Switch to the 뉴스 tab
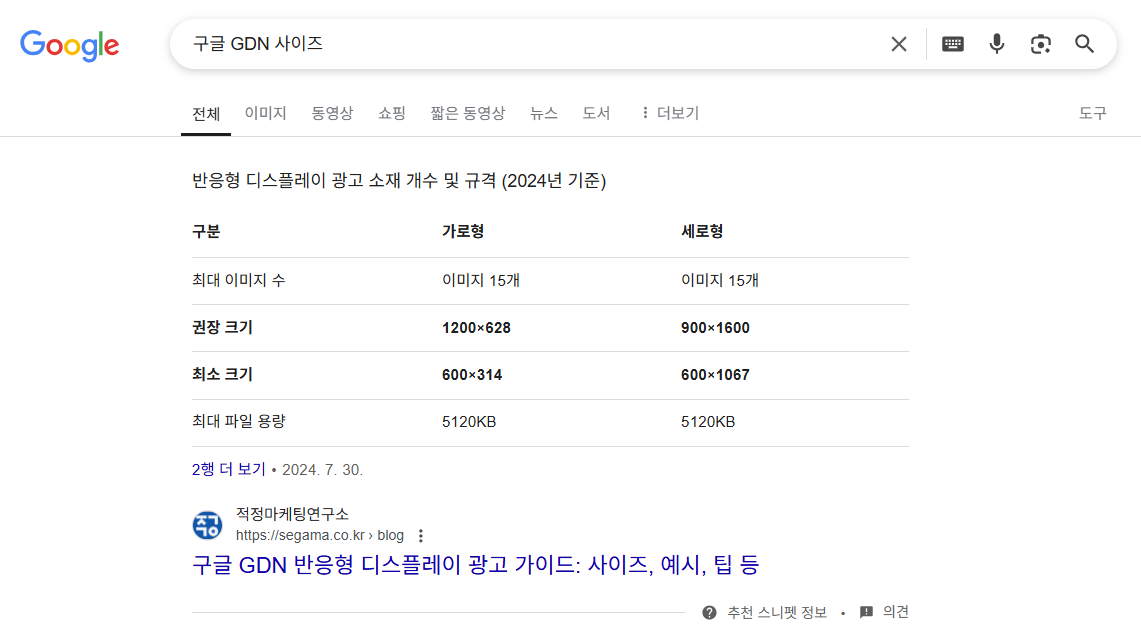1141x643 pixels. tap(544, 113)
